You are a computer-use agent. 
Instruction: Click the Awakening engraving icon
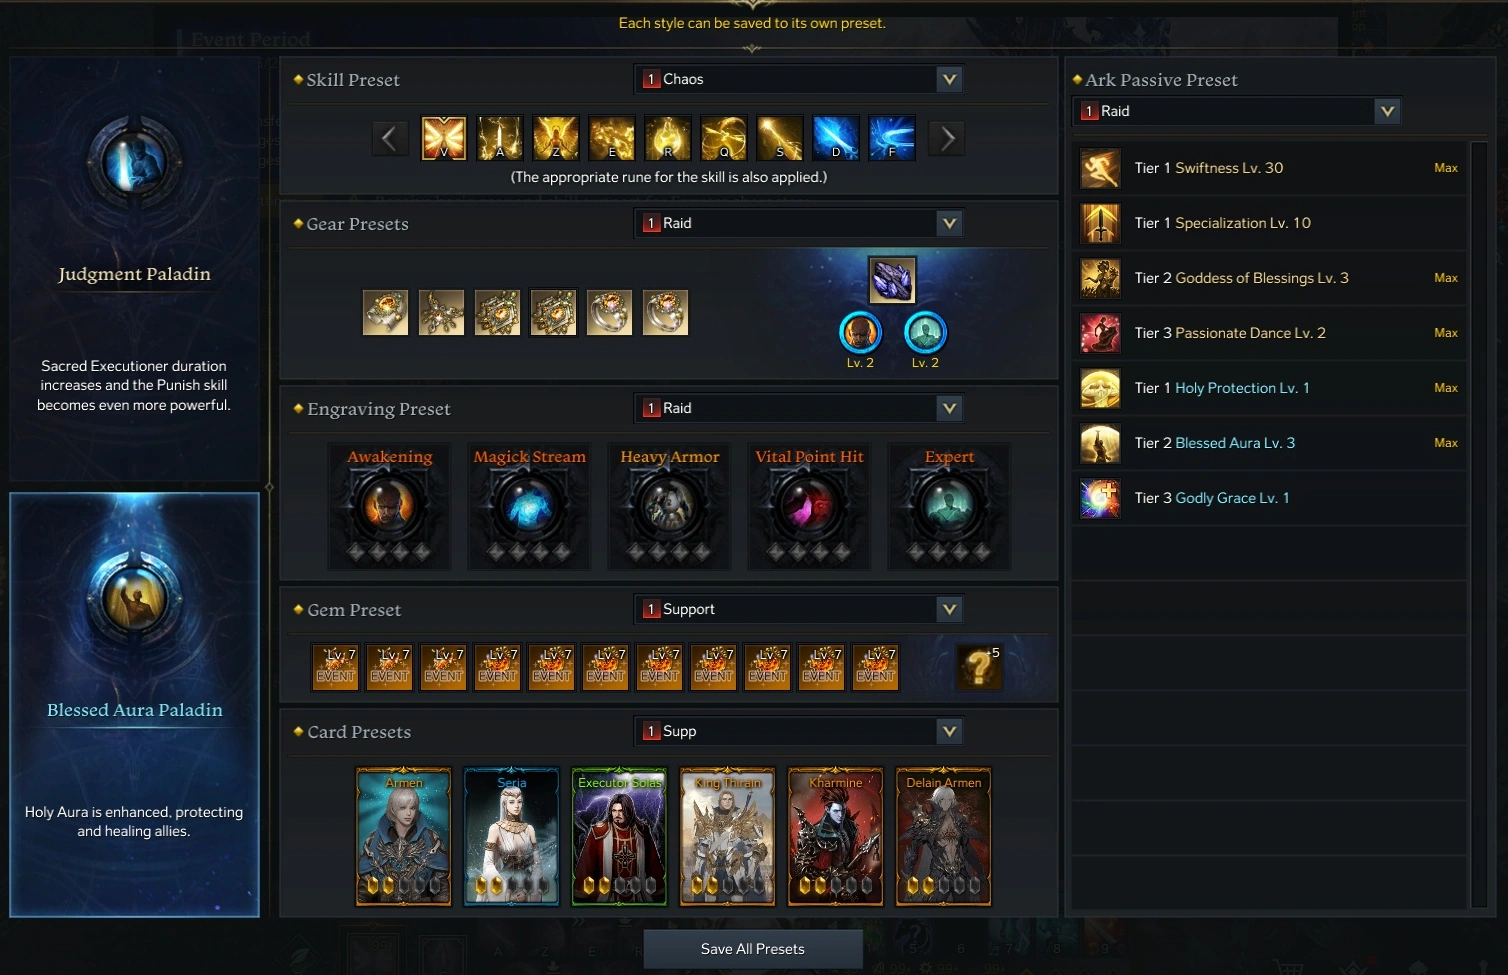pyautogui.click(x=389, y=505)
